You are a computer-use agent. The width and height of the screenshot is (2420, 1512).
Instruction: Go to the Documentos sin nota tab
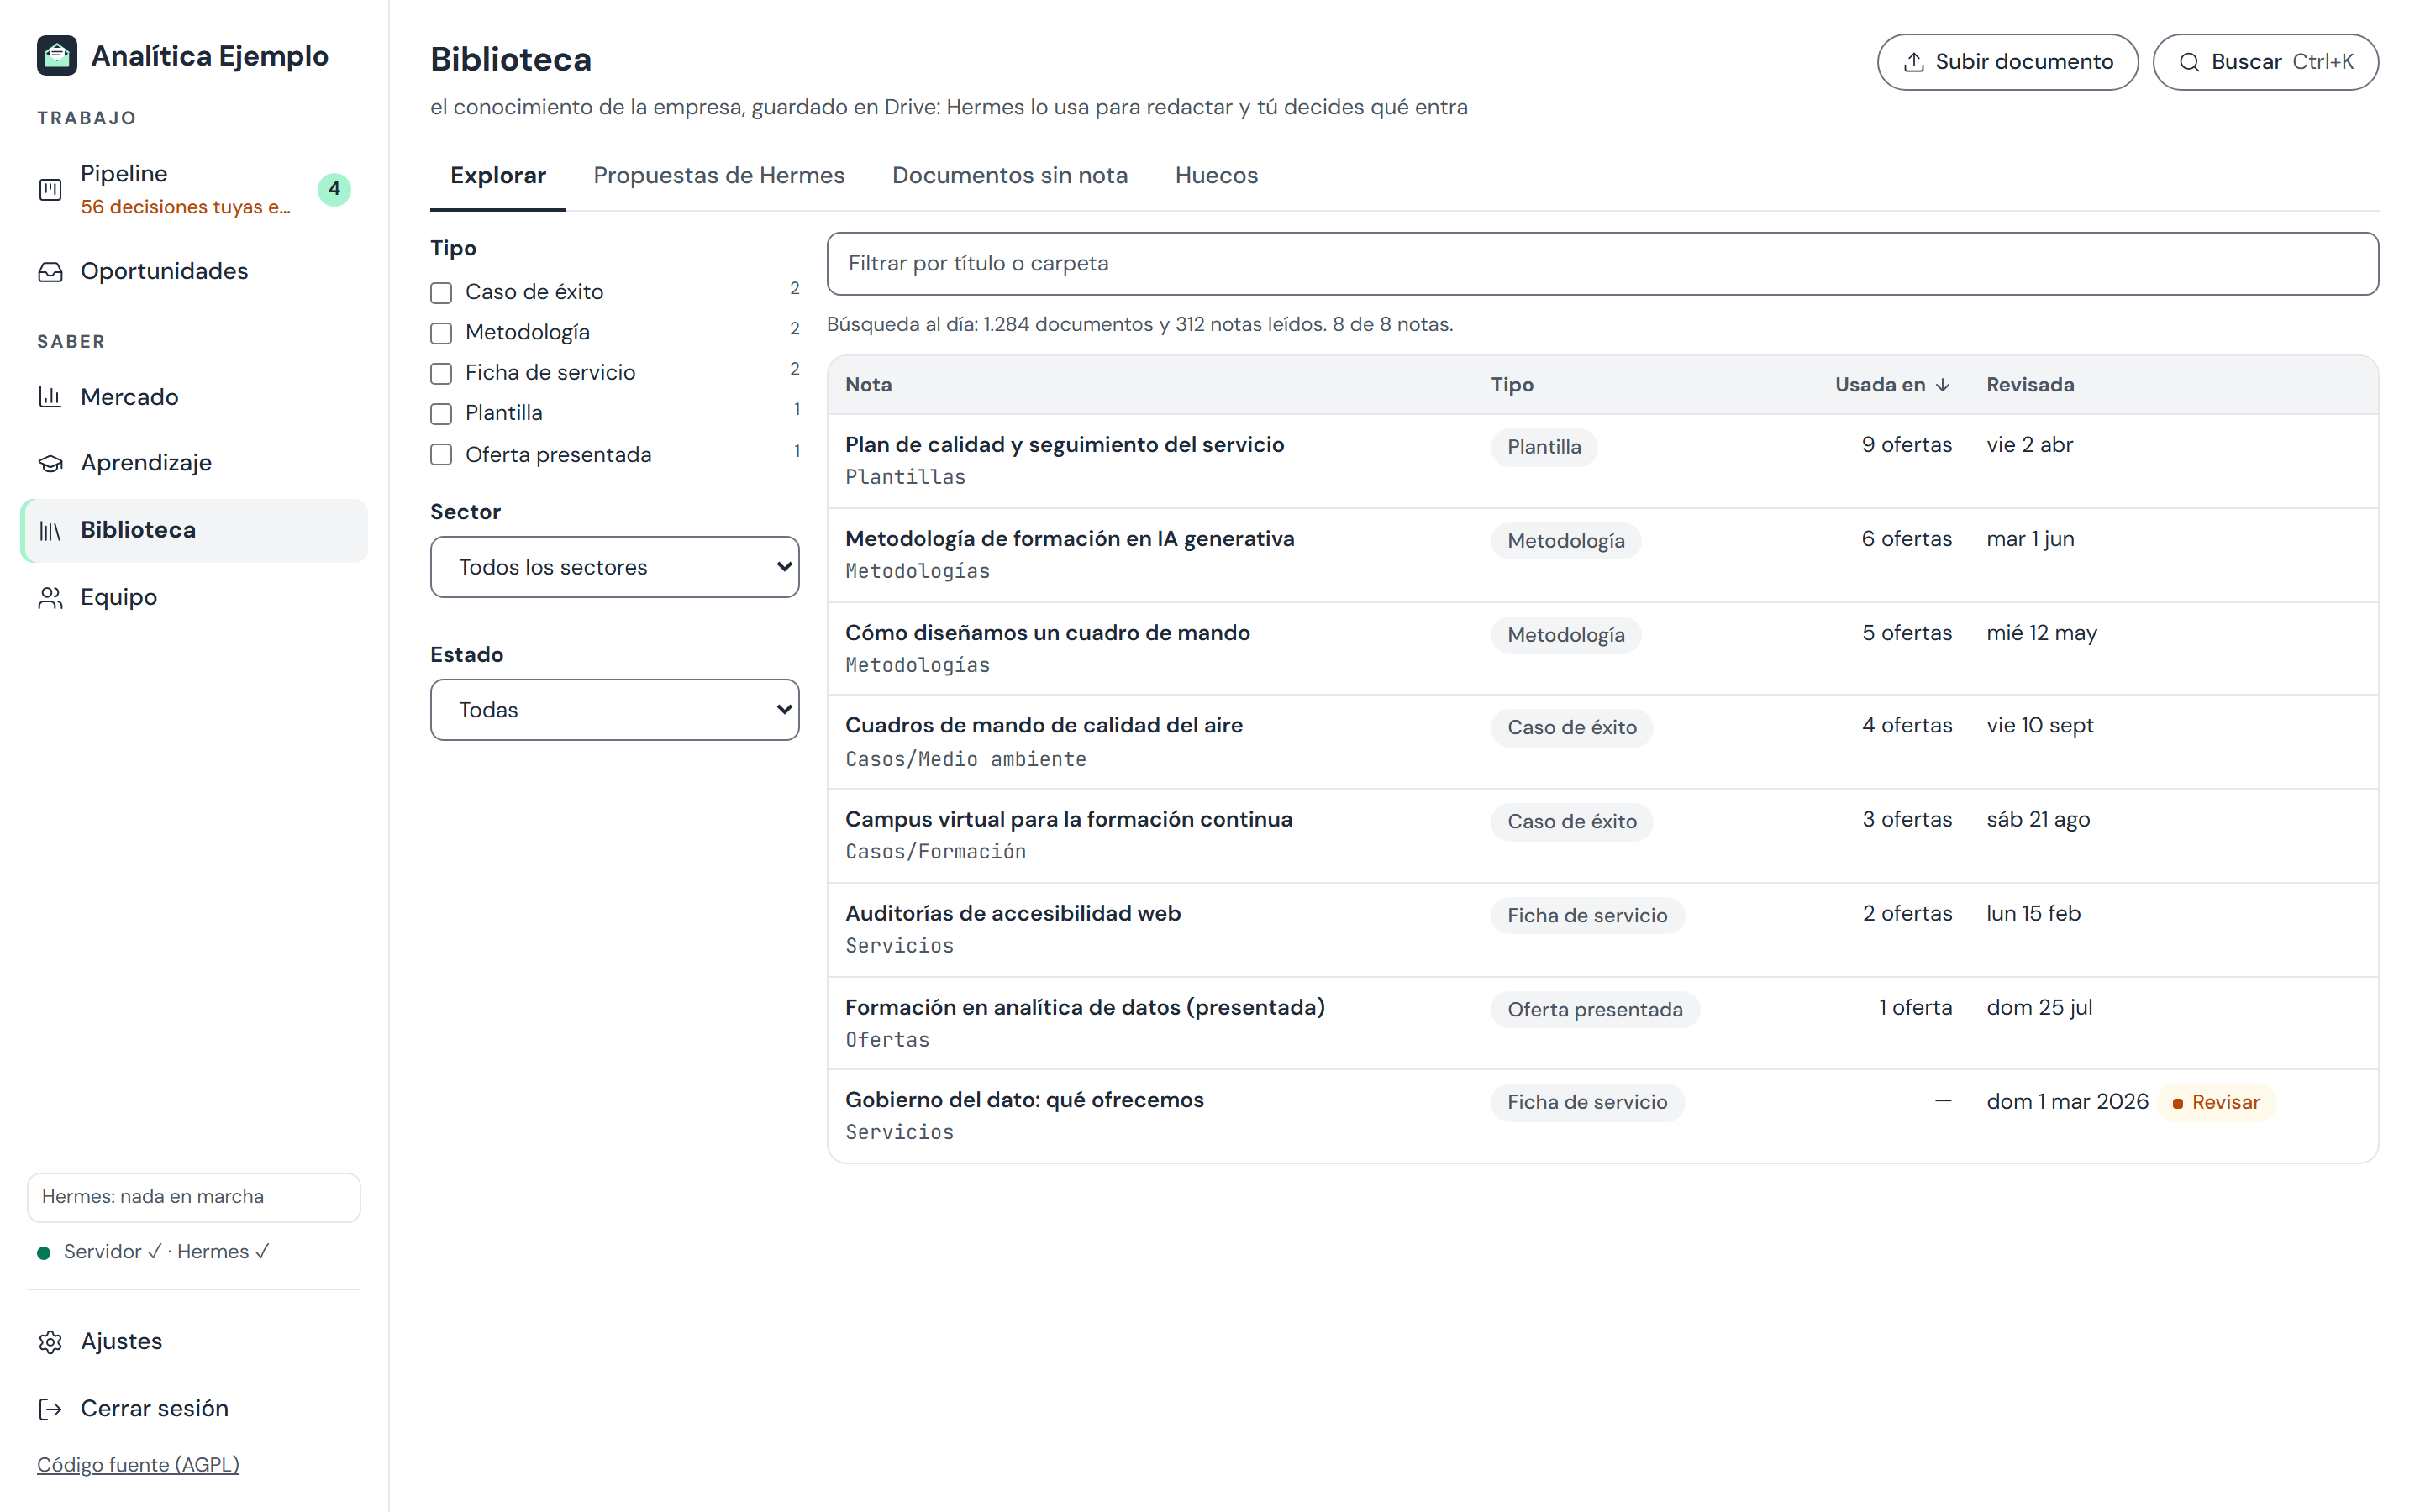[1009, 176]
